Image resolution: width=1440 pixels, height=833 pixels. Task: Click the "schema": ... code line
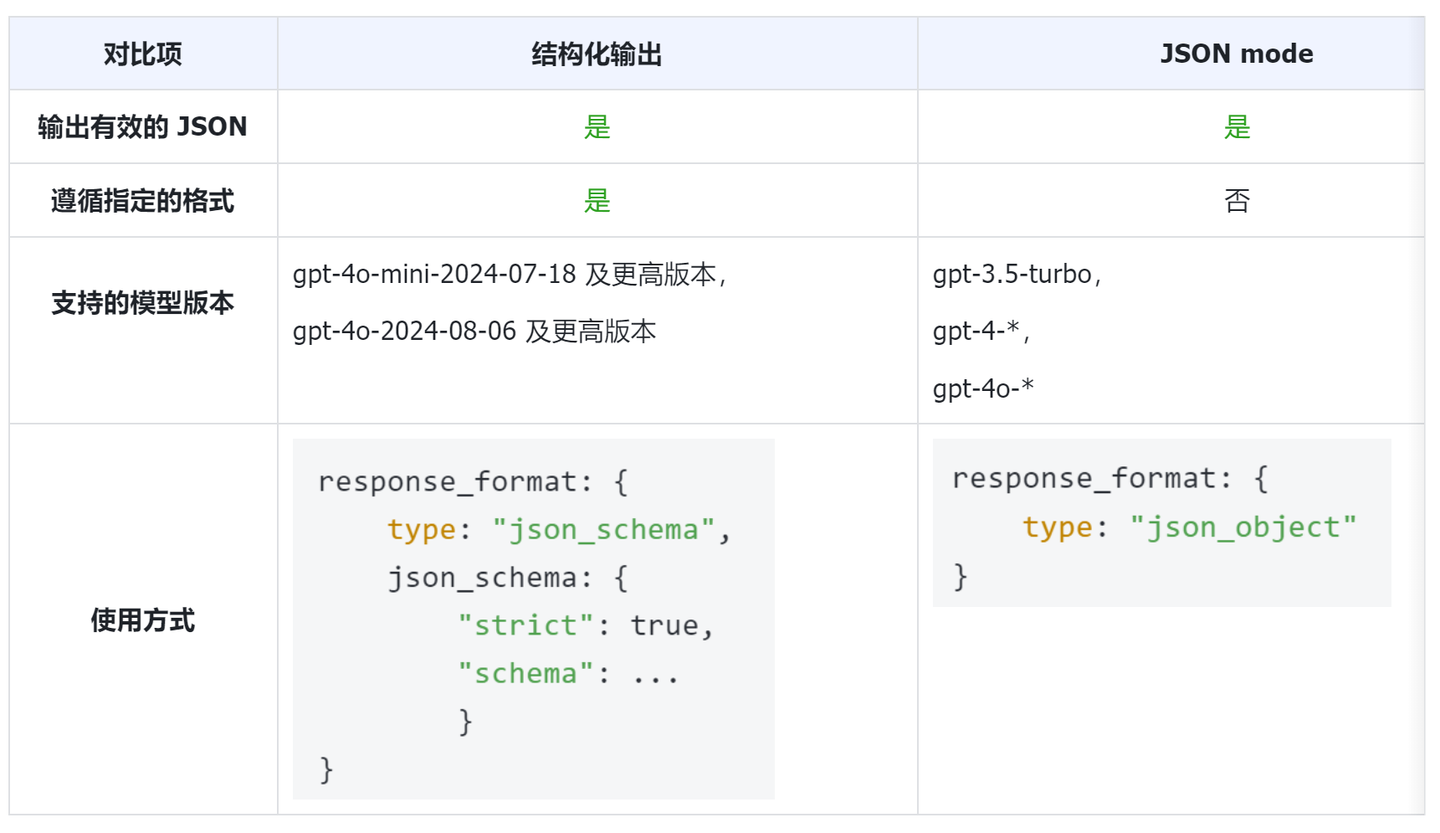pos(568,673)
